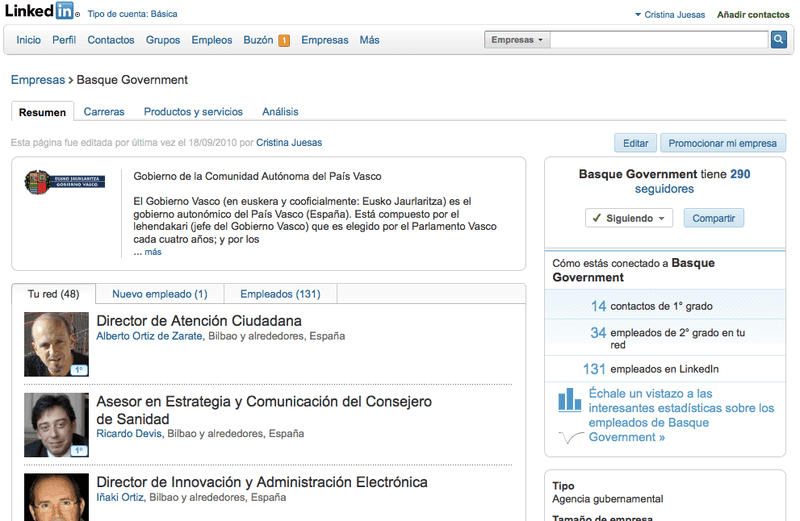Click the 1° badge on Ricardo Devis photo

pos(79,450)
